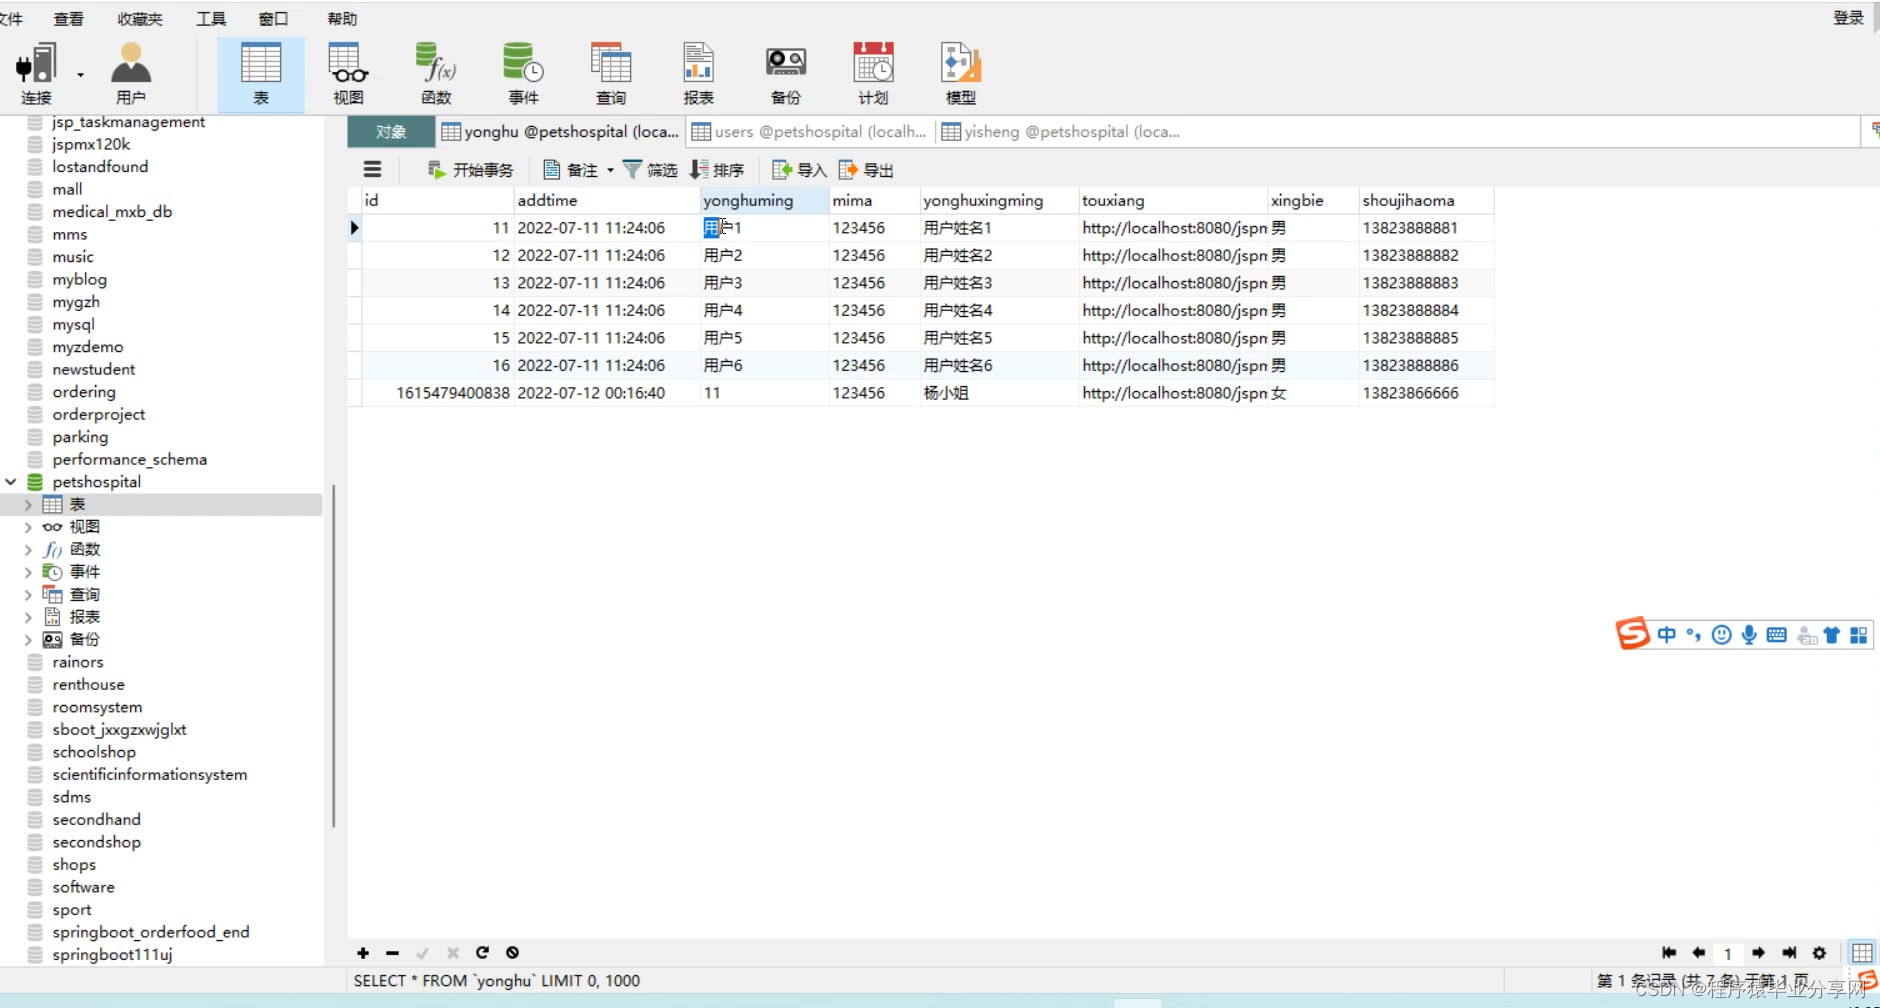Click the yonghuming column header
1880x1008 pixels.
coord(764,200)
